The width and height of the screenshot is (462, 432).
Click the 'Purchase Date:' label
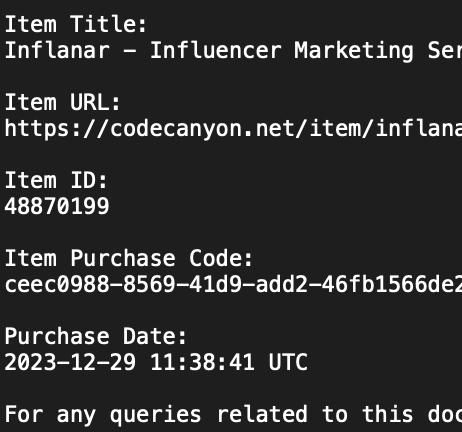point(95,336)
